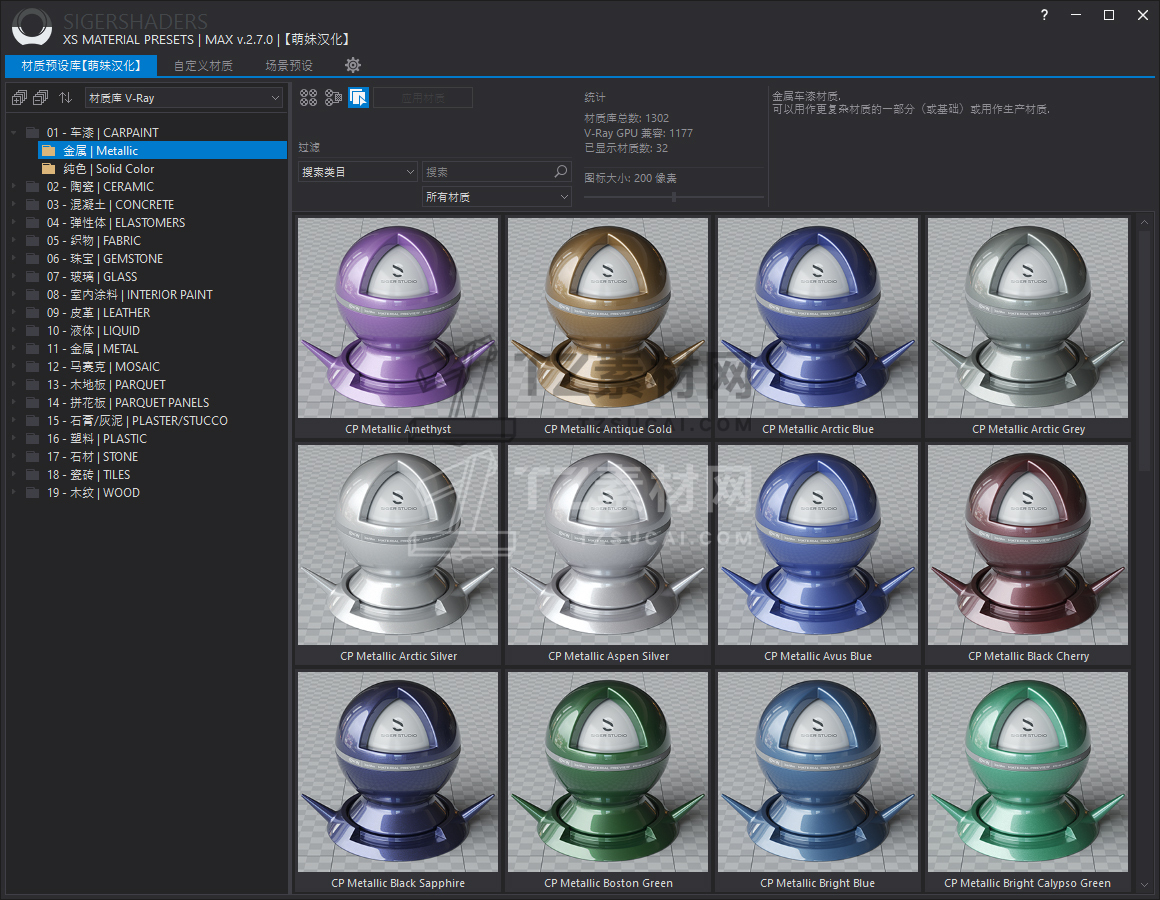Expand the 09 LEATHER tree node arrow
The width and height of the screenshot is (1160, 900).
(x=13, y=313)
